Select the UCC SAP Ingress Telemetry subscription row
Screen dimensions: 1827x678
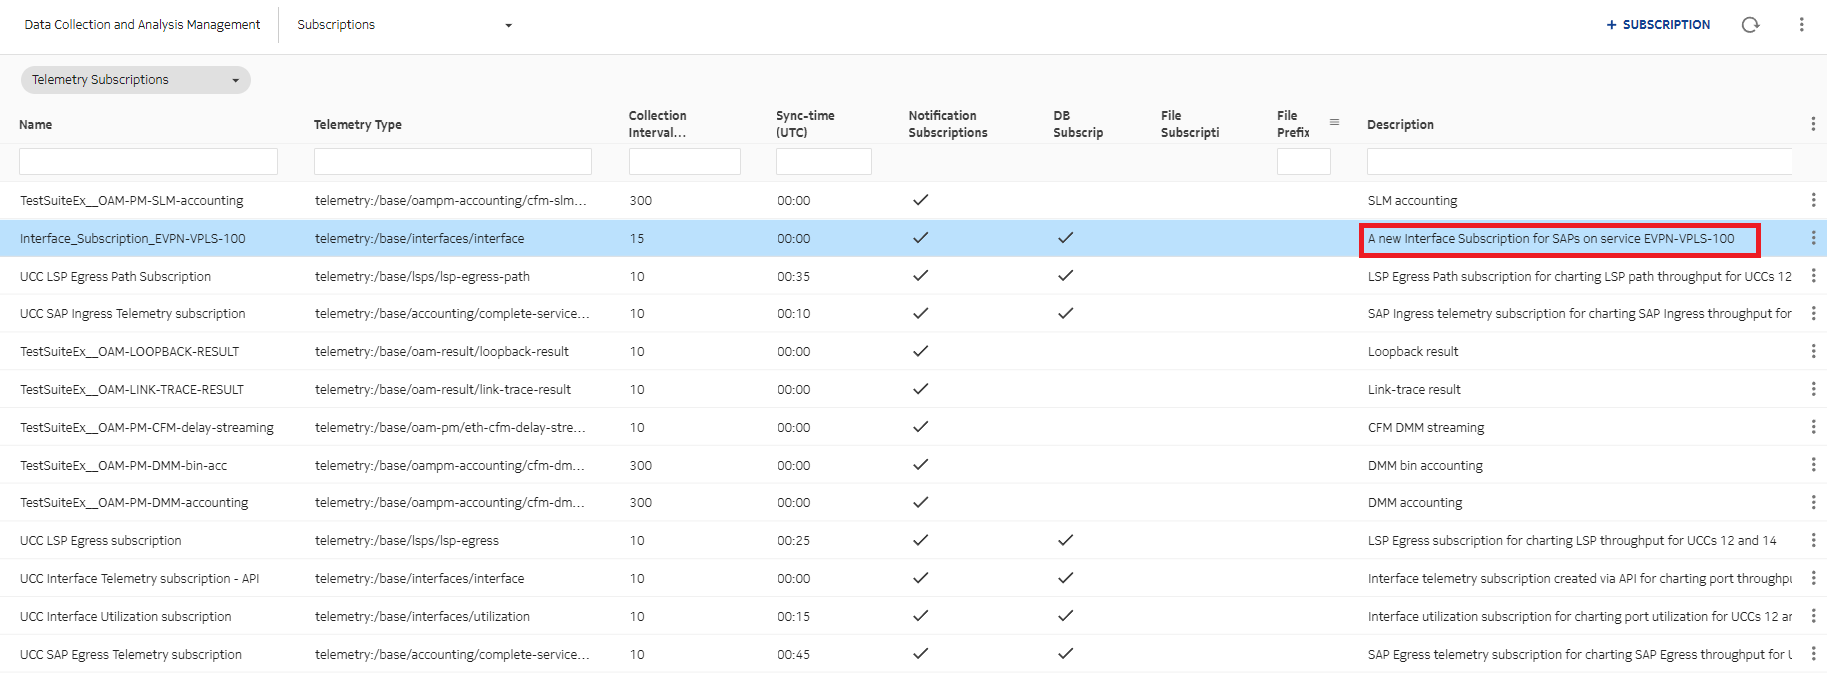coord(132,314)
